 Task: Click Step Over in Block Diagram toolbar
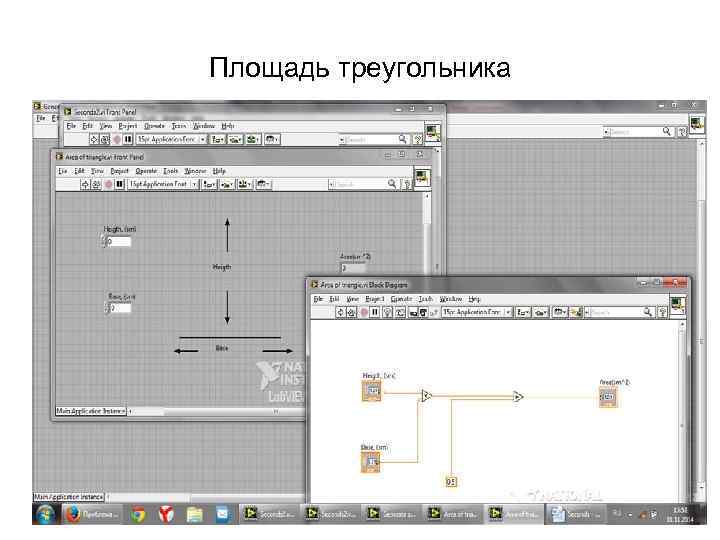(x=423, y=312)
